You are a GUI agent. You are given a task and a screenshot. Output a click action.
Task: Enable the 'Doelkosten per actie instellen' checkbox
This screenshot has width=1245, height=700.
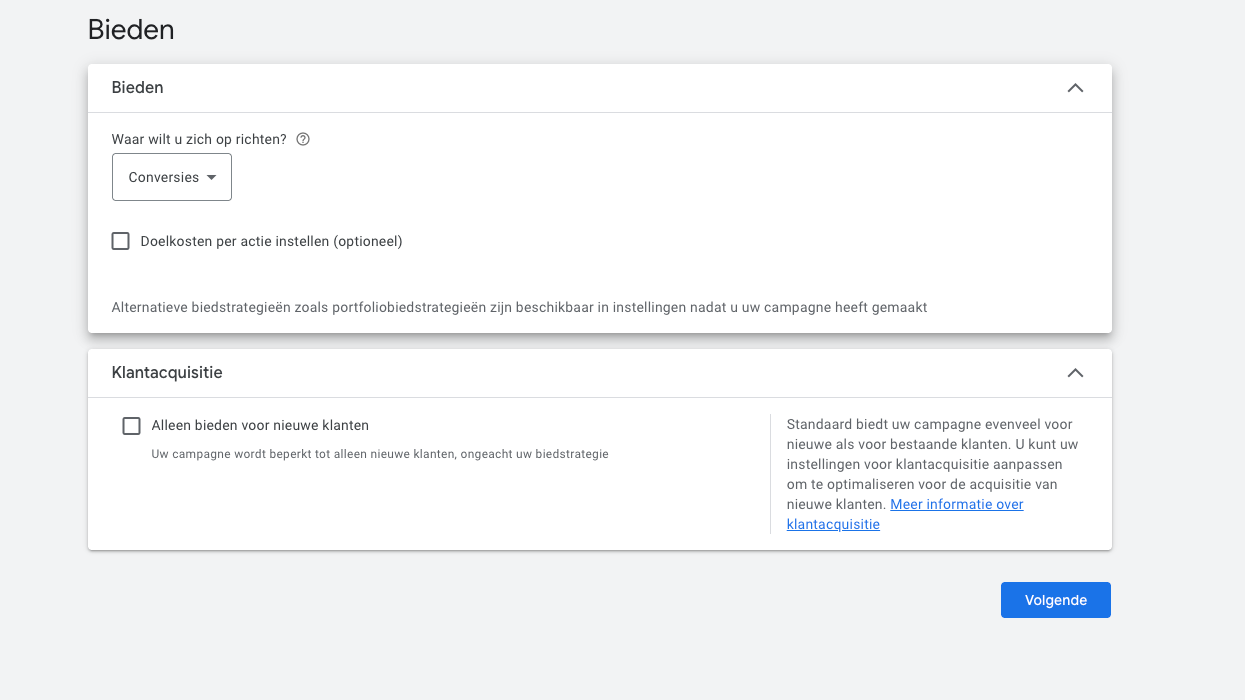[121, 241]
